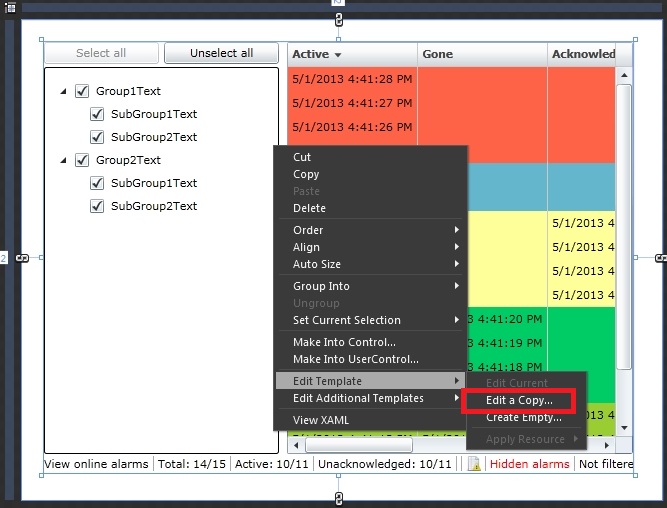The image size is (667, 508).
Task: Click the vertical scrollbar up arrow
Action: (x=624, y=75)
